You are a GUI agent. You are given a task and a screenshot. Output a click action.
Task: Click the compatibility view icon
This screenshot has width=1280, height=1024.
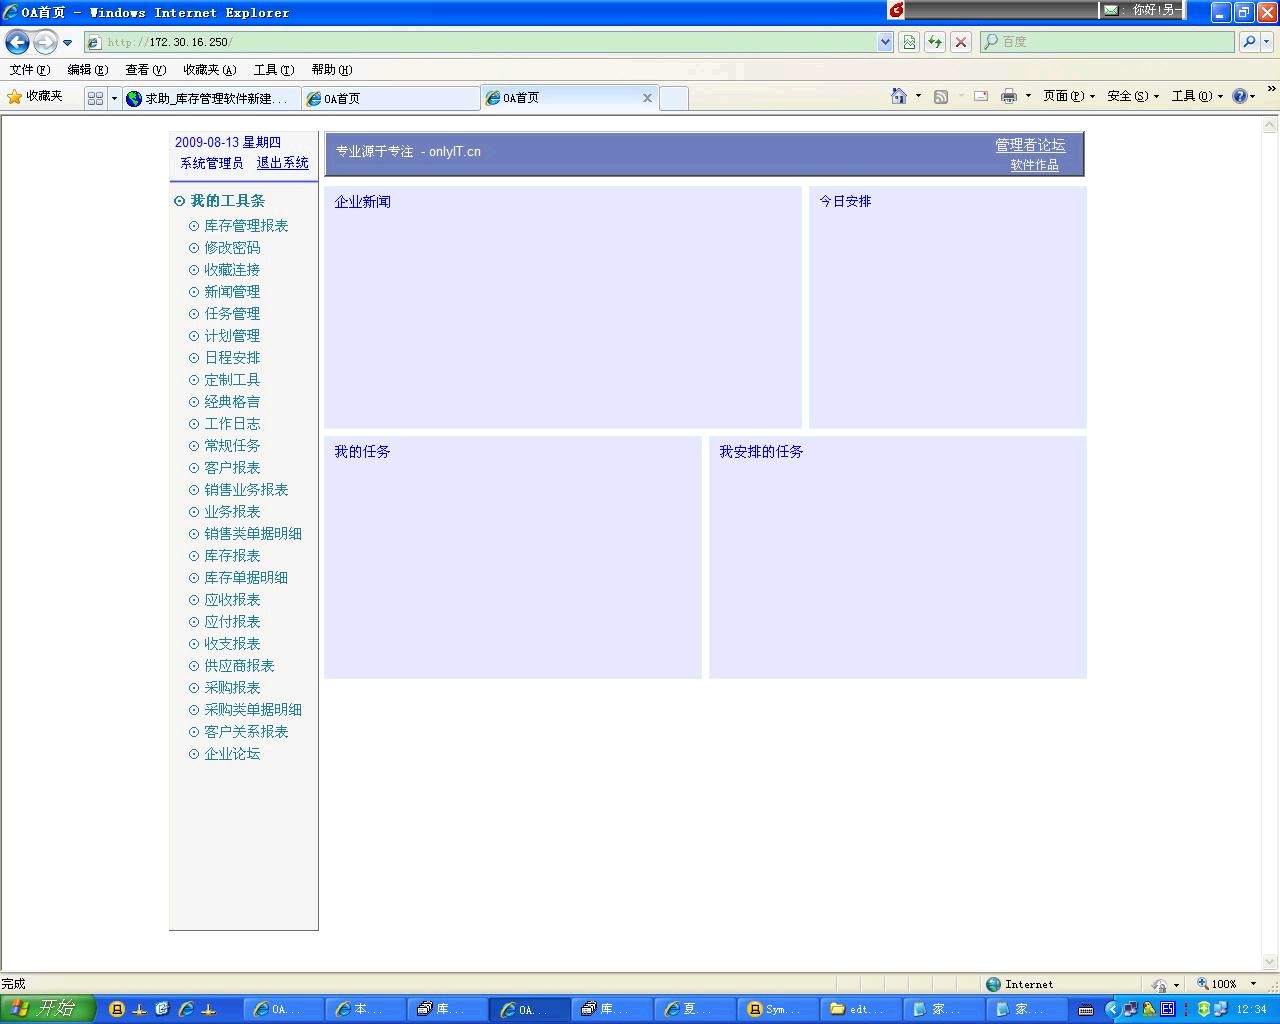909,42
